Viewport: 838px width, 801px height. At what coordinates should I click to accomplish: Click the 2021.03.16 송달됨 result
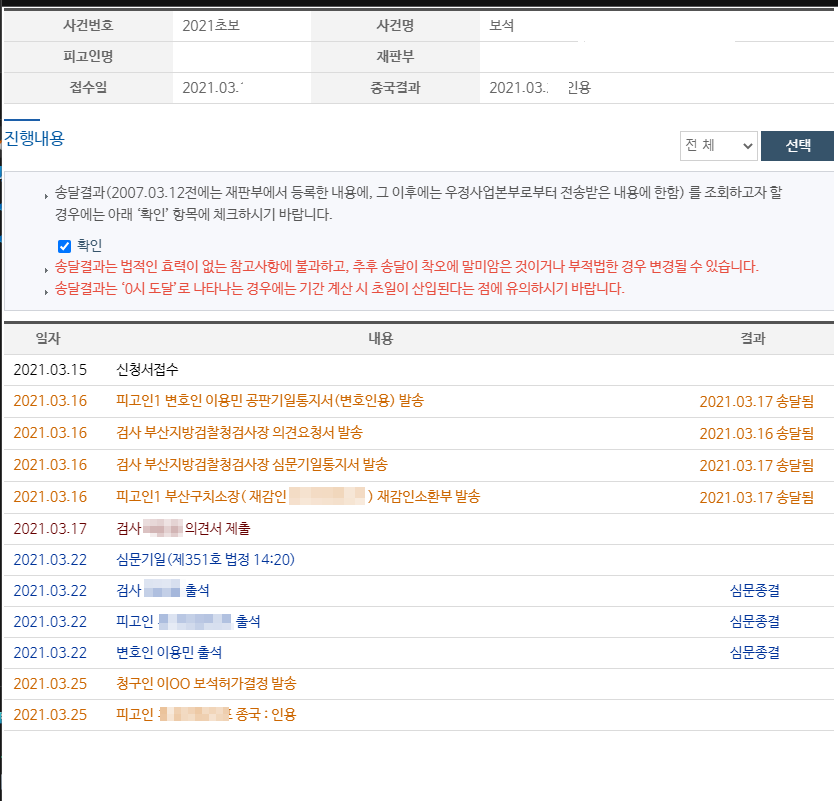pyautogui.click(x=756, y=433)
